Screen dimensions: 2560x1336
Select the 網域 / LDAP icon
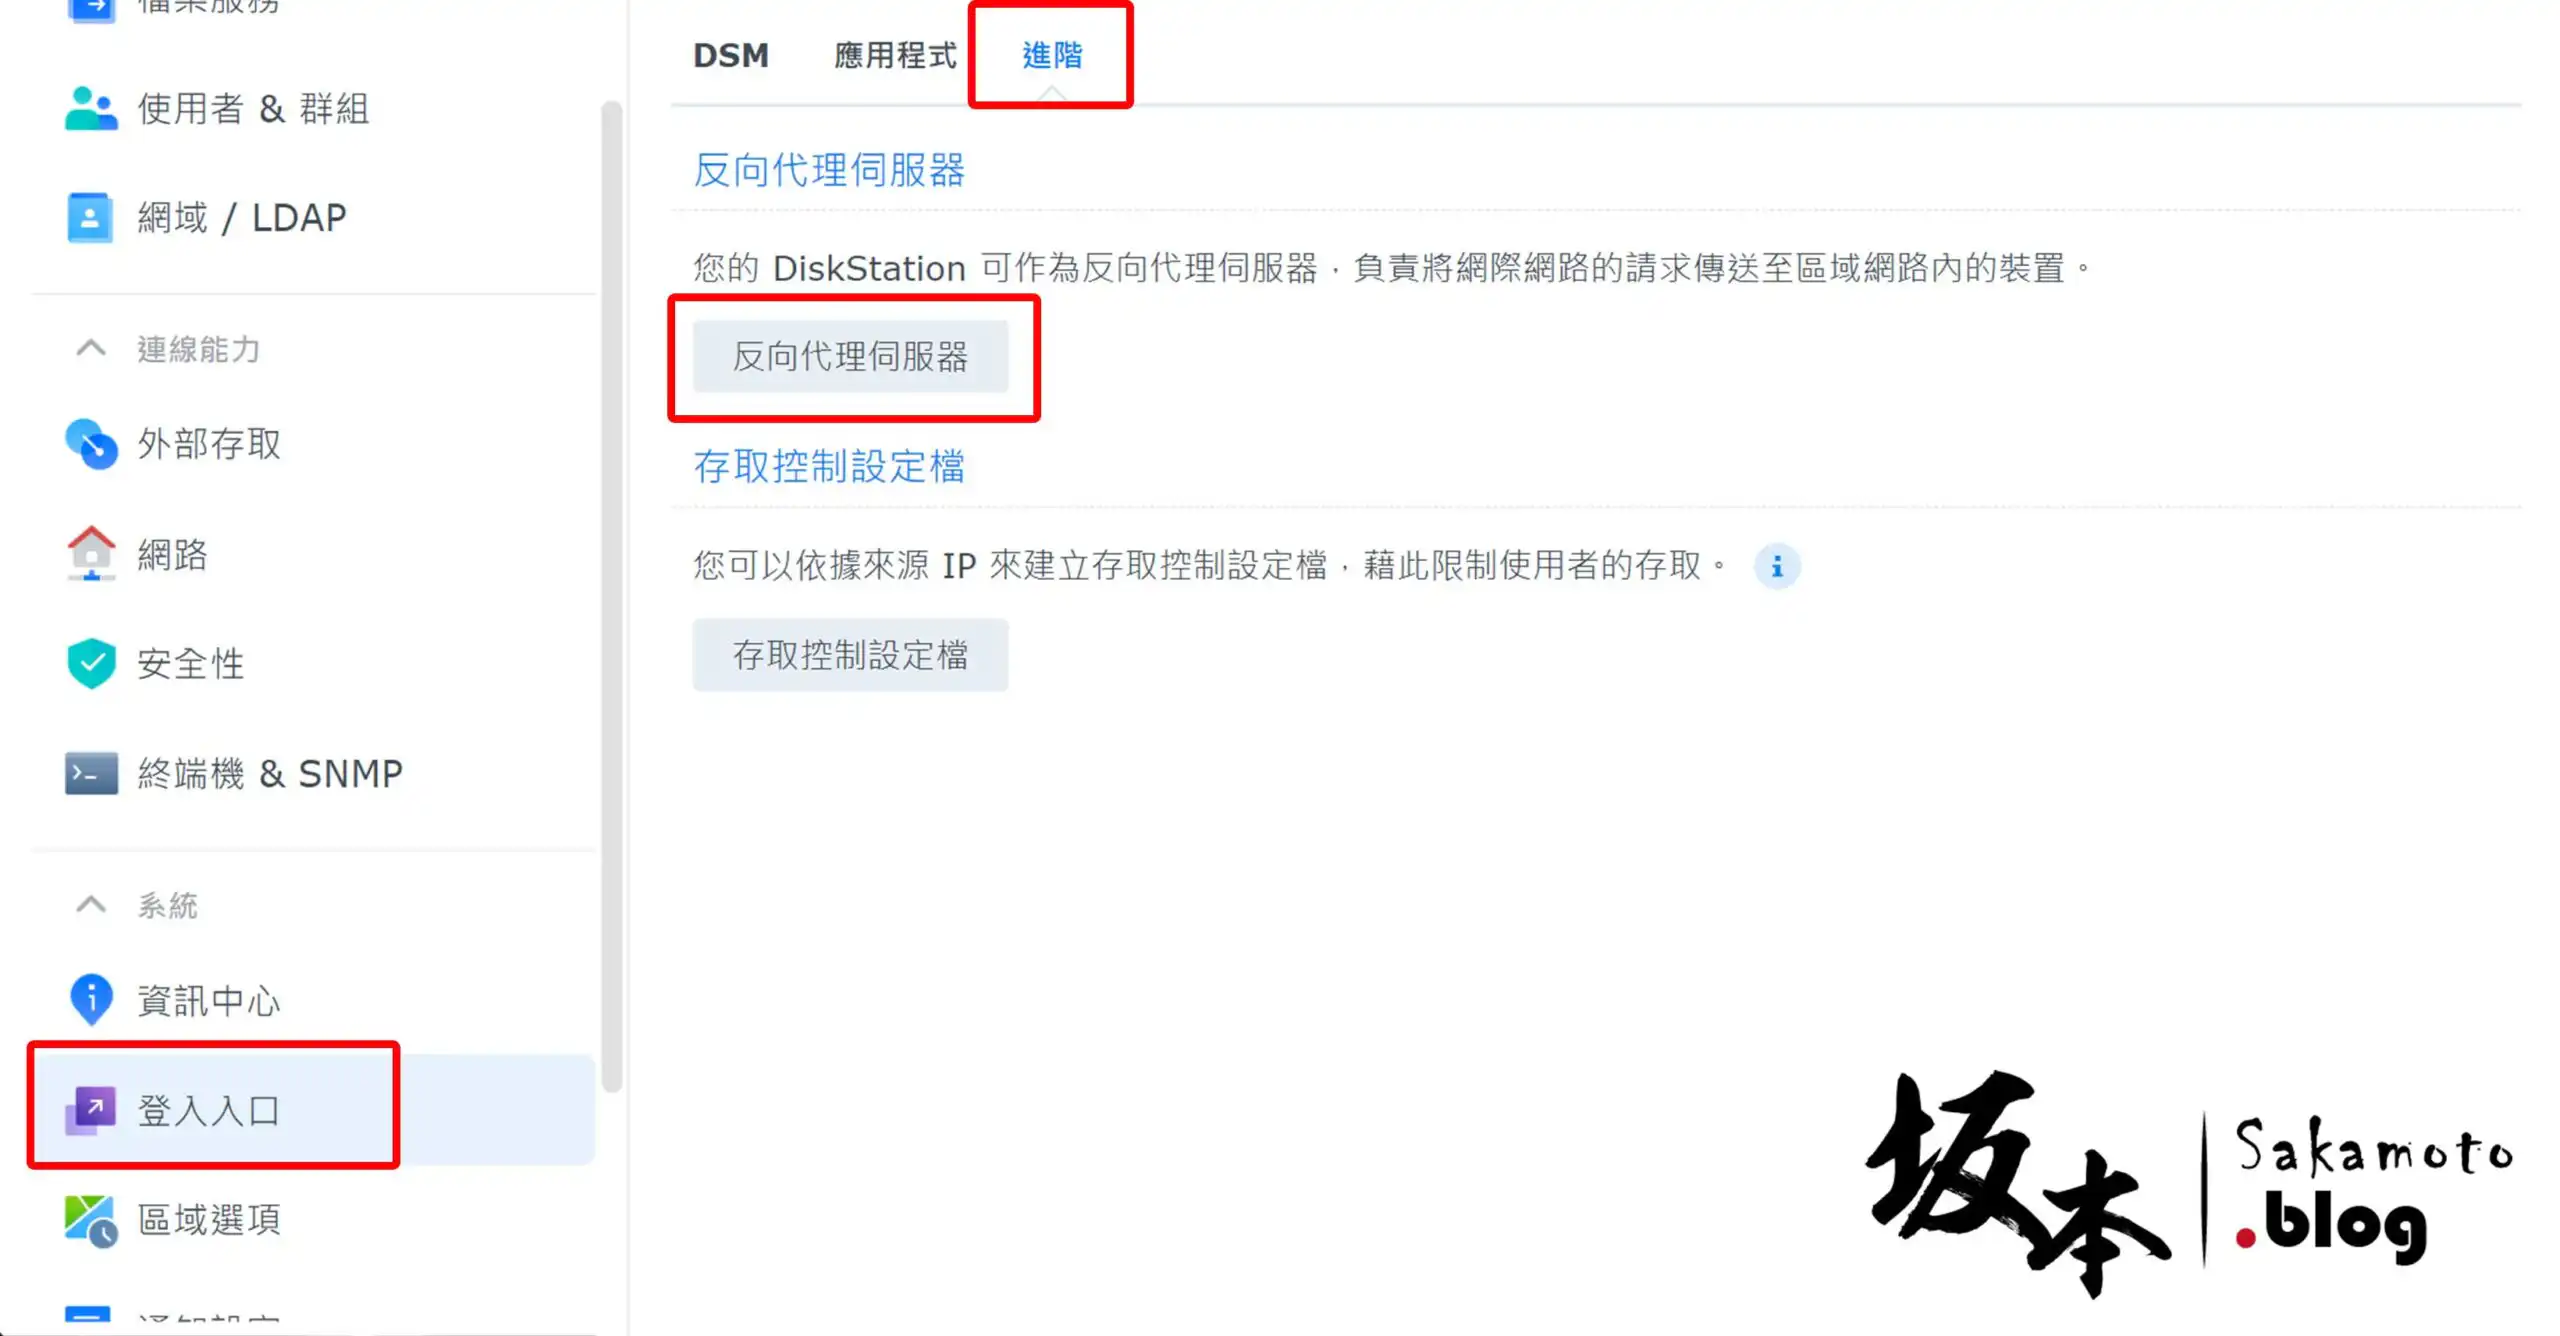coord(90,217)
